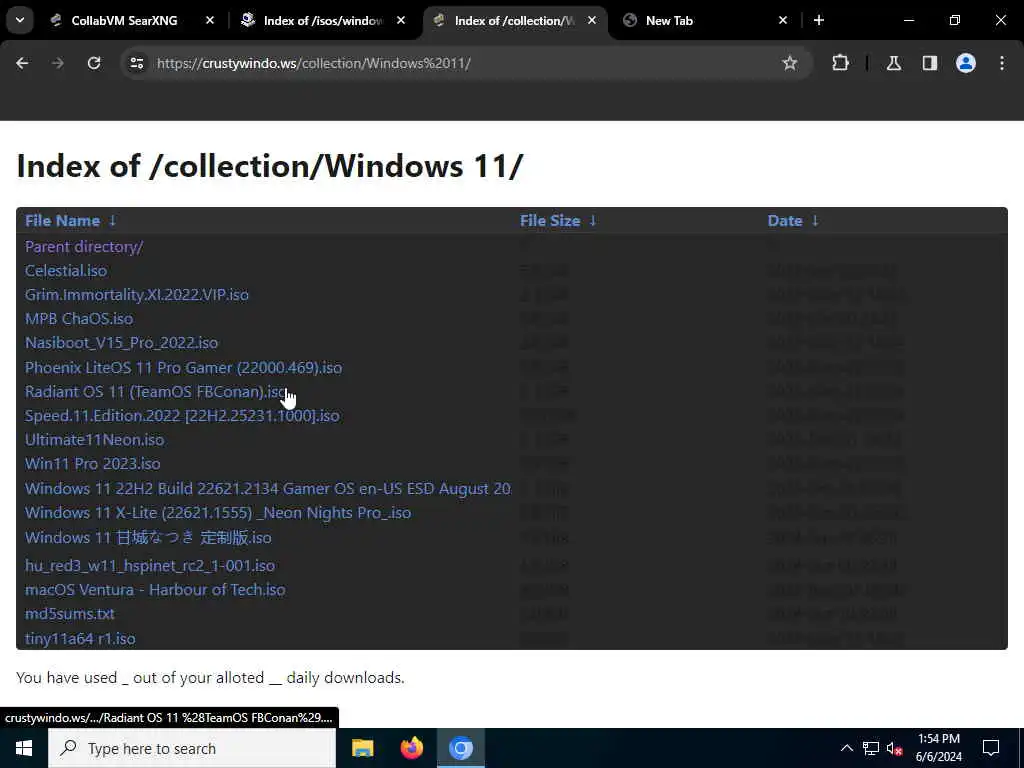Sort listing by Date header
1024x768 pixels.
coord(784,221)
